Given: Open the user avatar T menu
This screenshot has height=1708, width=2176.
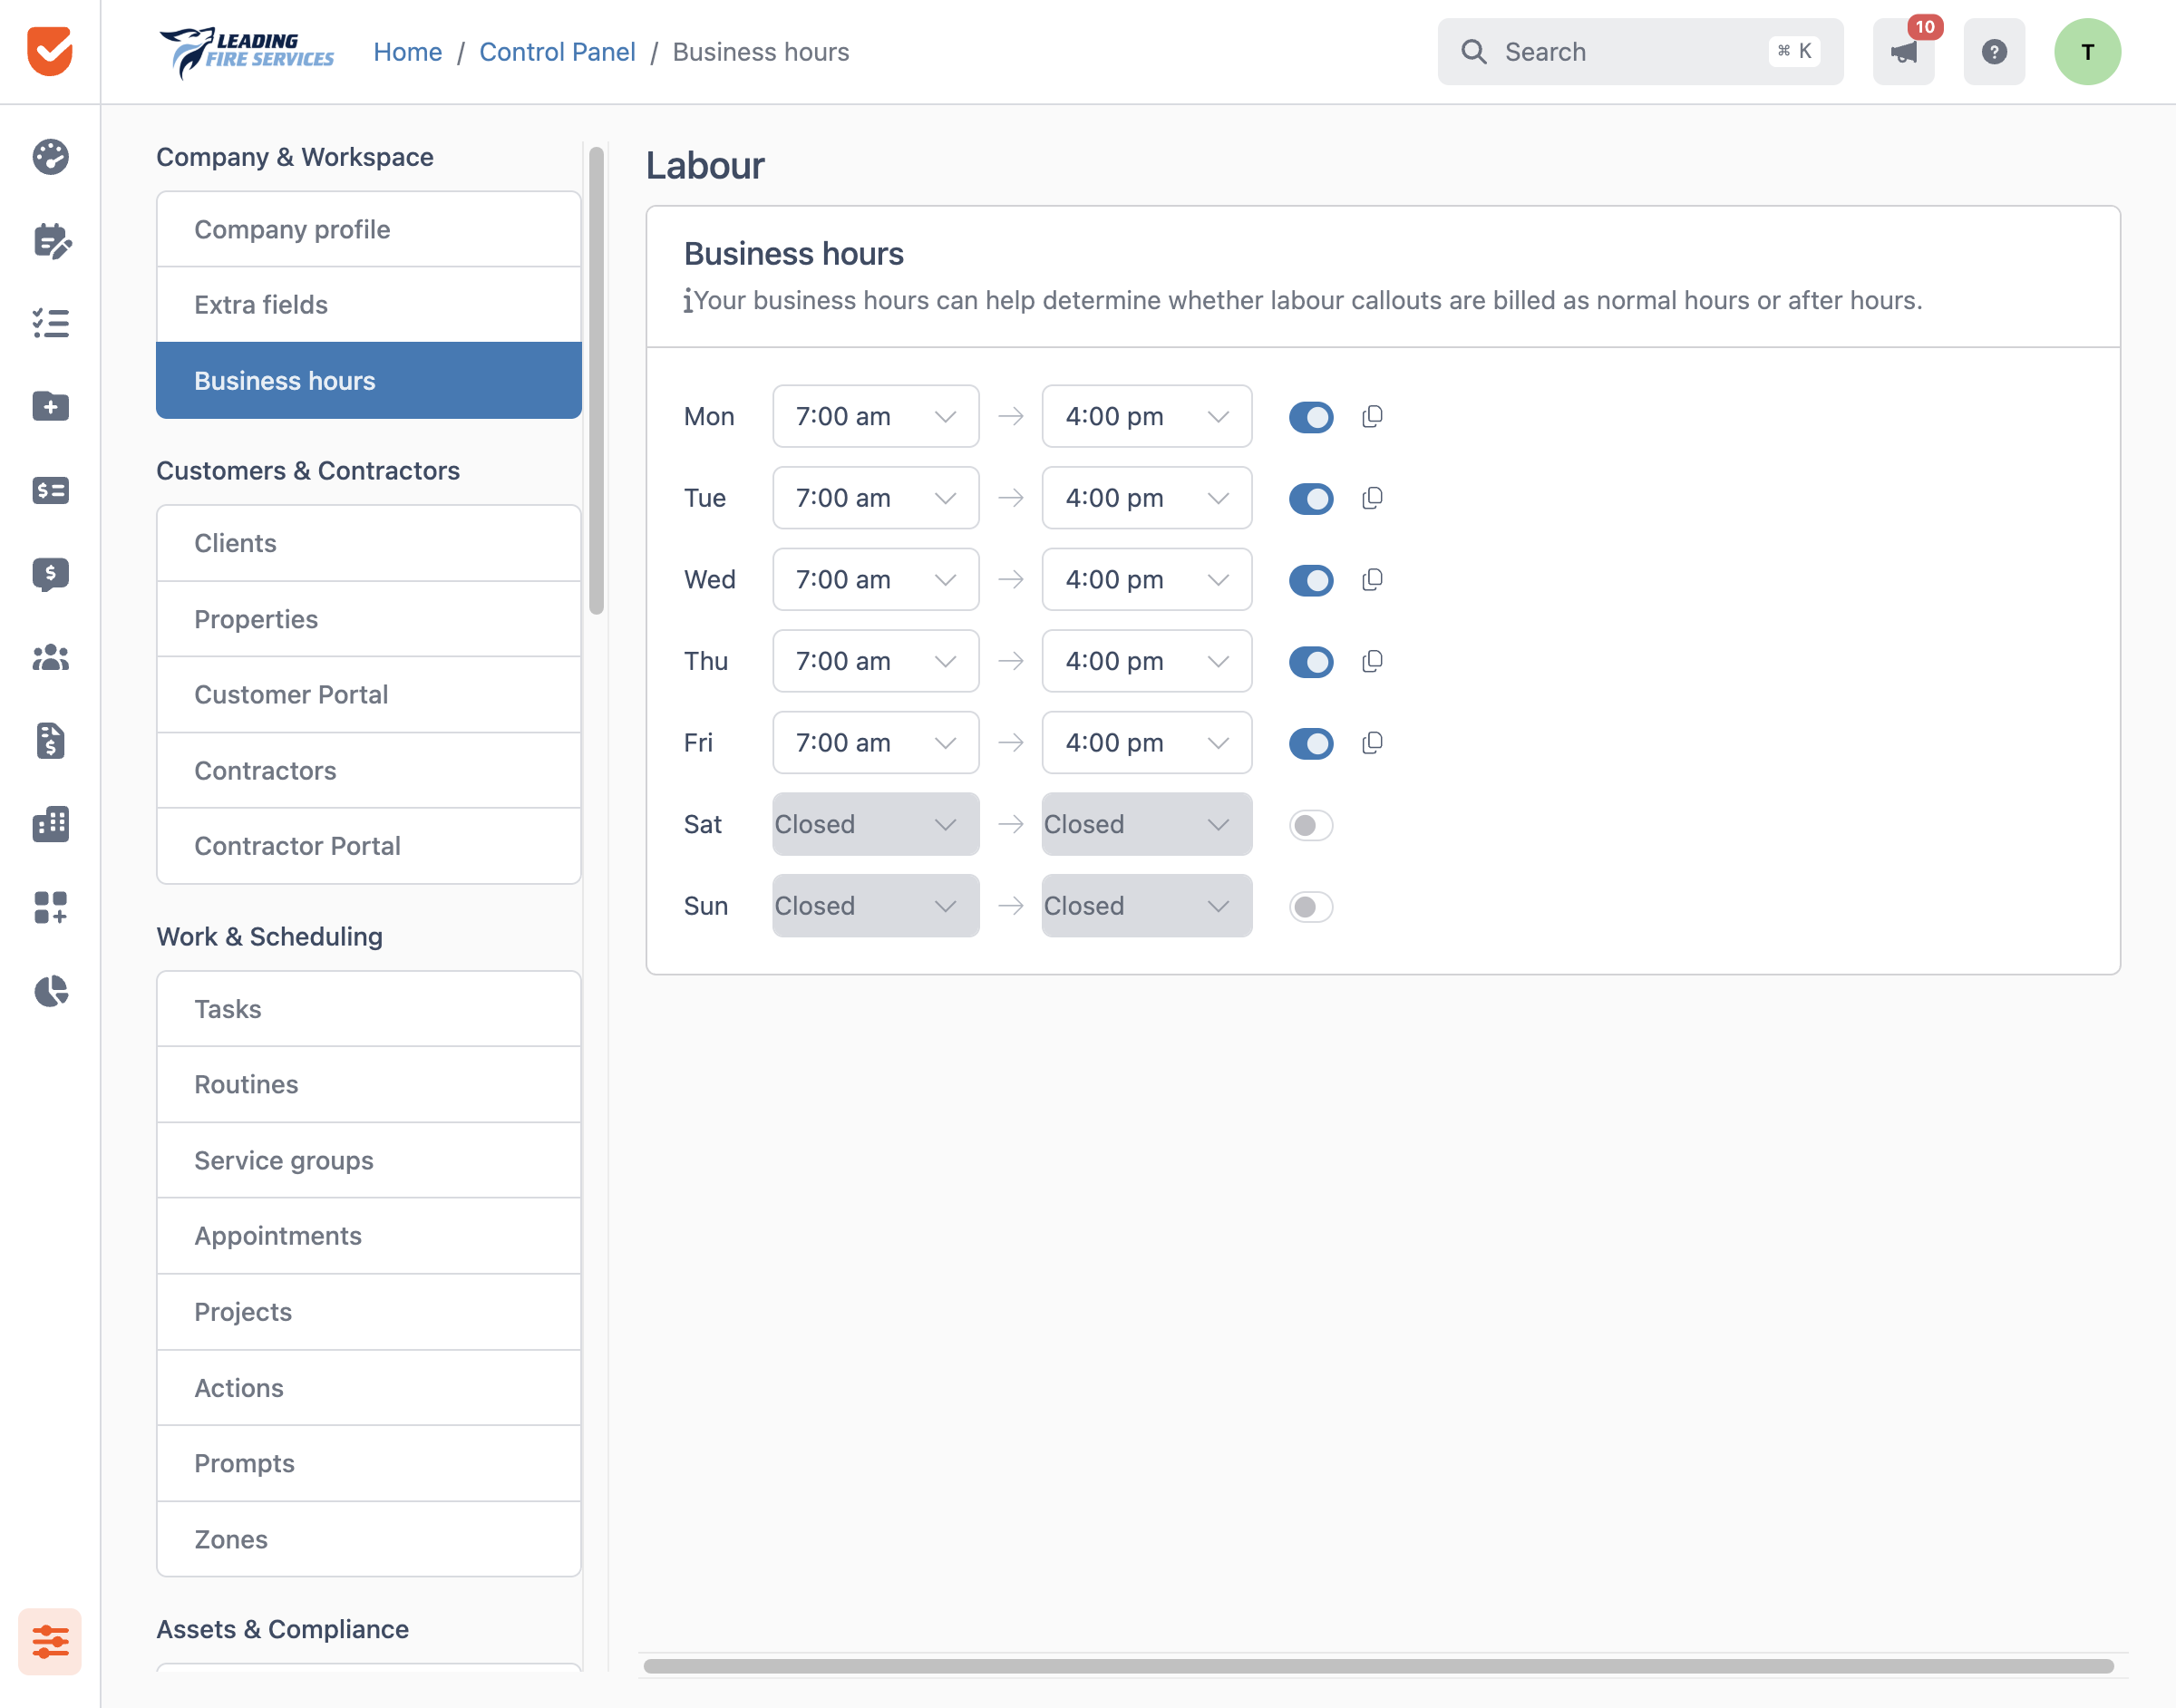Looking at the screenshot, I should tap(2087, 52).
